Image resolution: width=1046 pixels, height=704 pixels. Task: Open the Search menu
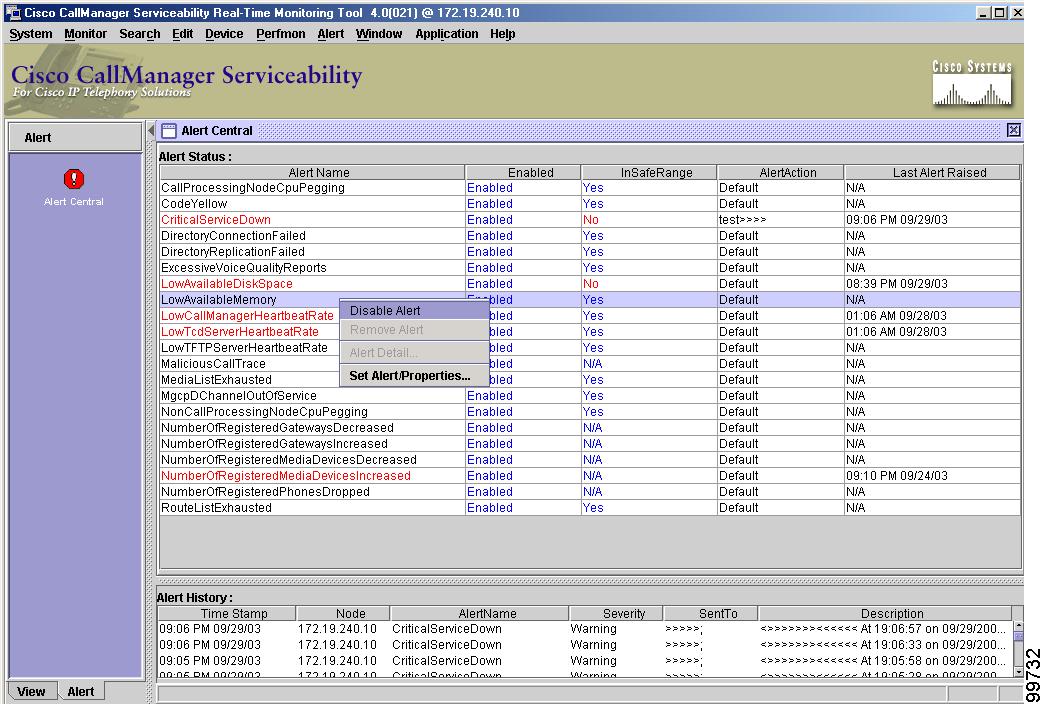(x=139, y=34)
